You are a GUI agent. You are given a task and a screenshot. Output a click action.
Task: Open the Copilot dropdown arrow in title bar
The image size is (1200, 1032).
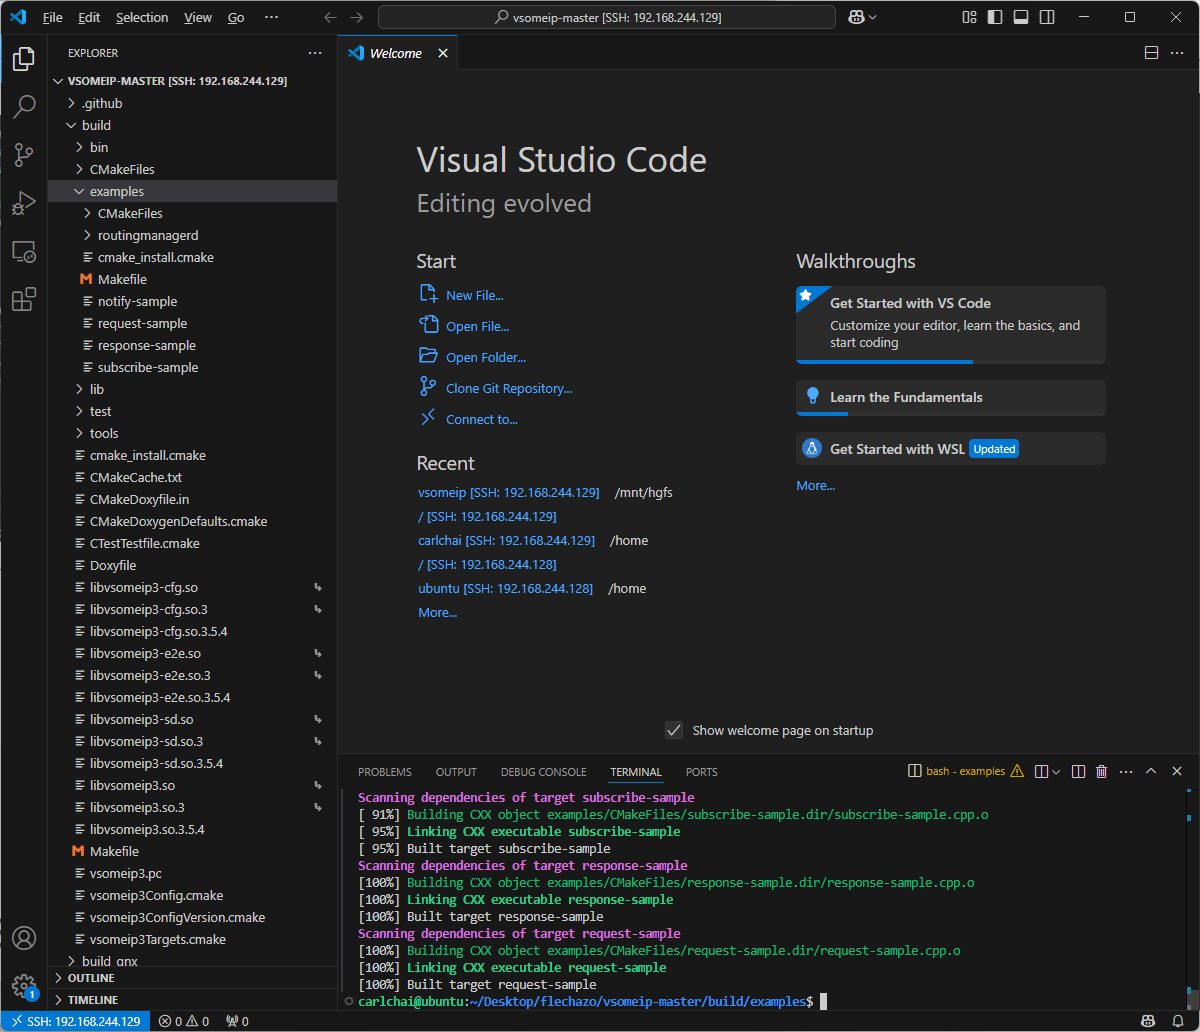pos(873,17)
